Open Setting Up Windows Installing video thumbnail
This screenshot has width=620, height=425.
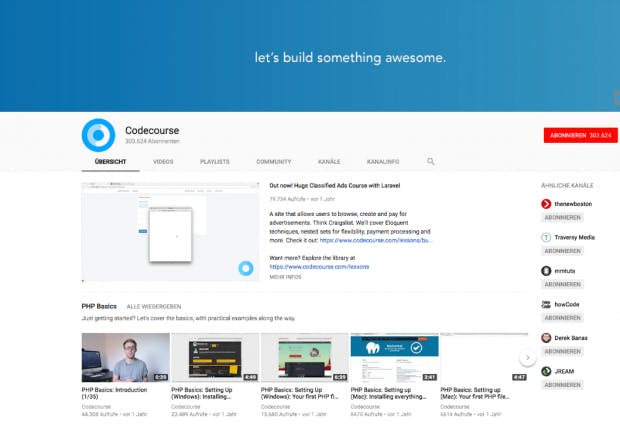(x=215, y=357)
